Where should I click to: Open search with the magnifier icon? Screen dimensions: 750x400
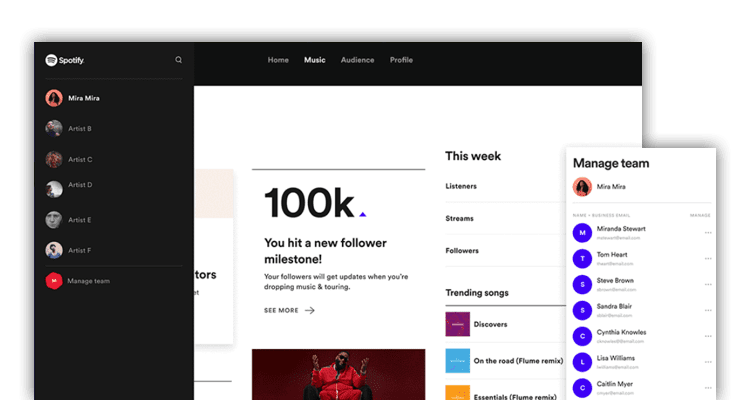pos(179,60)
